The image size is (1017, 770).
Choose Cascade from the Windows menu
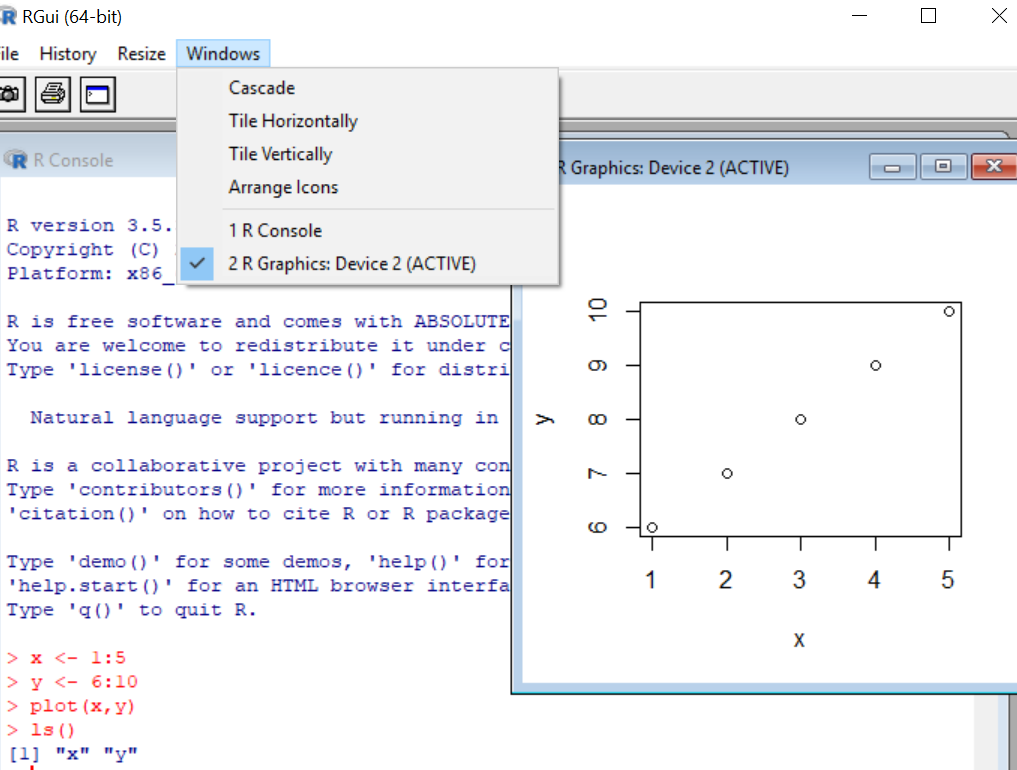pyautogui.click(x=368, y=88)
